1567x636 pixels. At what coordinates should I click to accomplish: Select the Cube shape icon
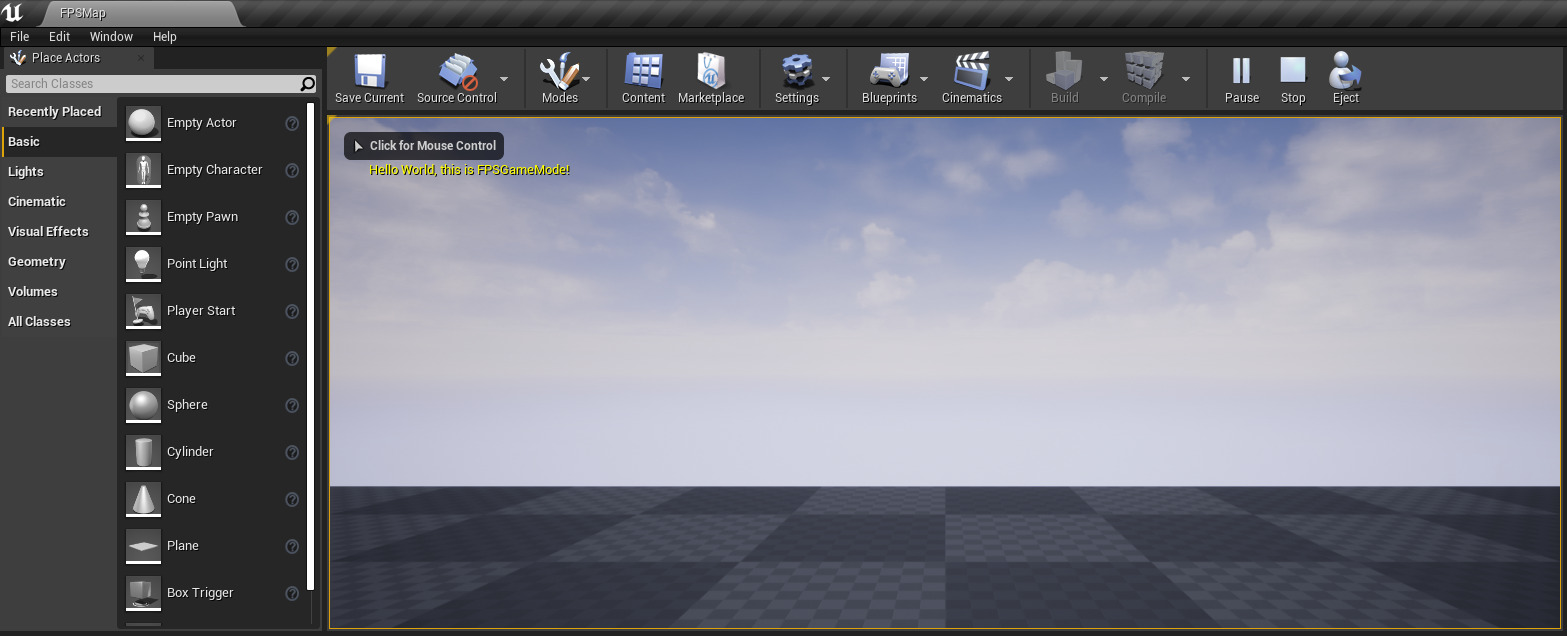click(x=144, y=358)
